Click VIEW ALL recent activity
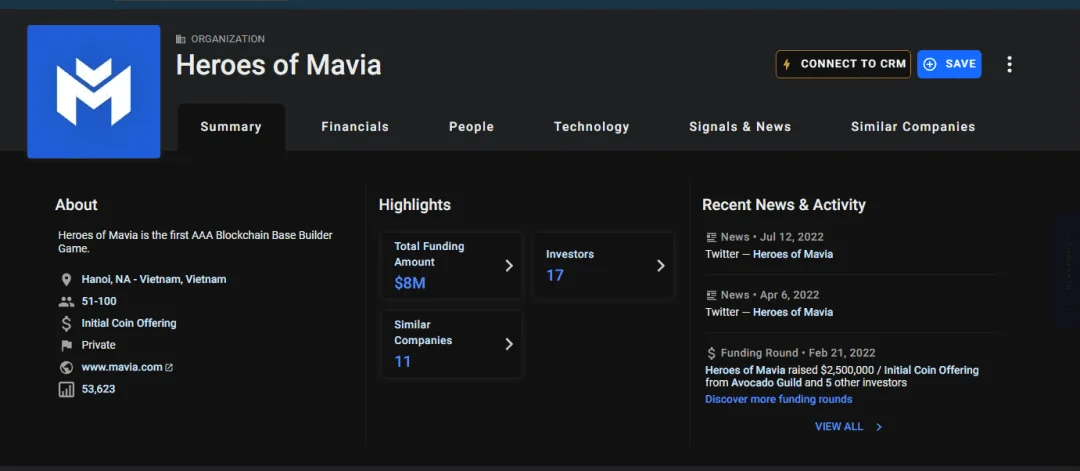The height and width of the screenshot is (471, 1080). click(839, 427)
